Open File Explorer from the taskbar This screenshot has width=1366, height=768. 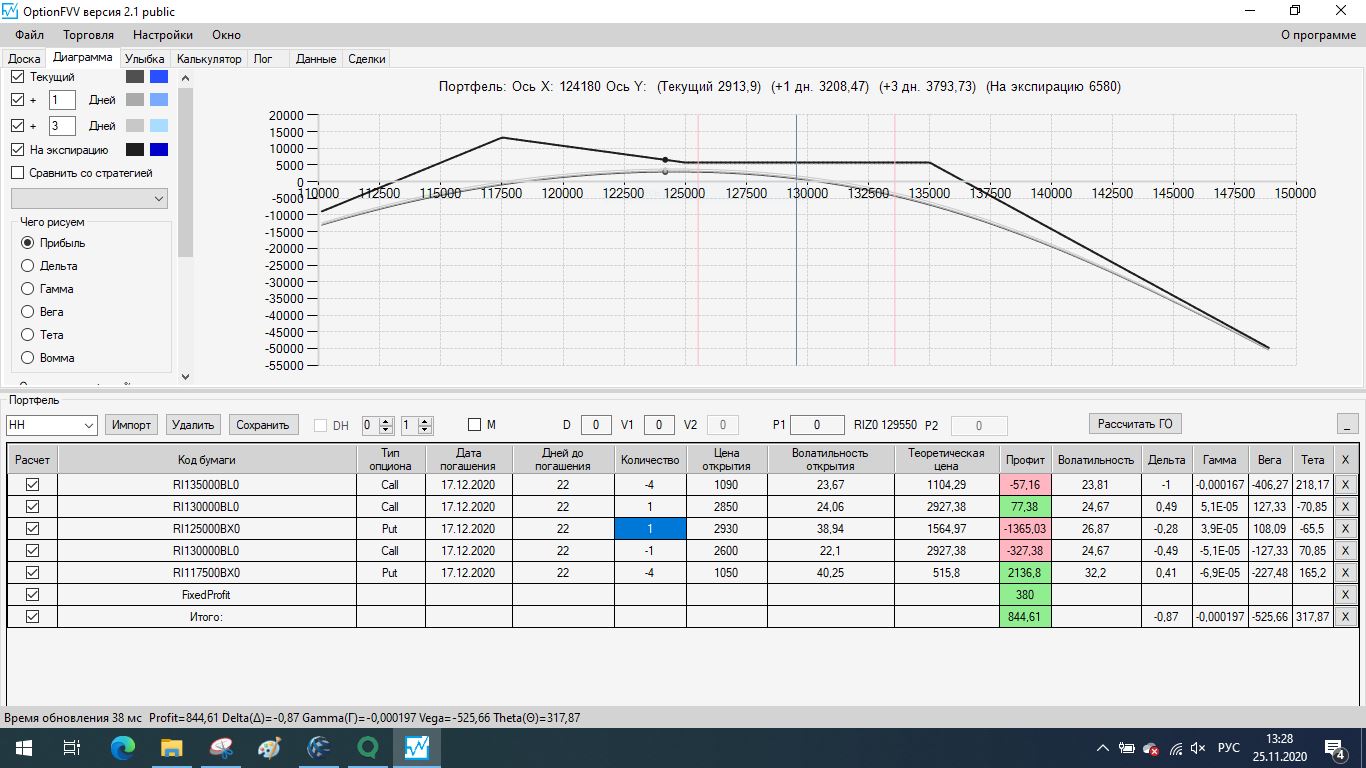172,747
